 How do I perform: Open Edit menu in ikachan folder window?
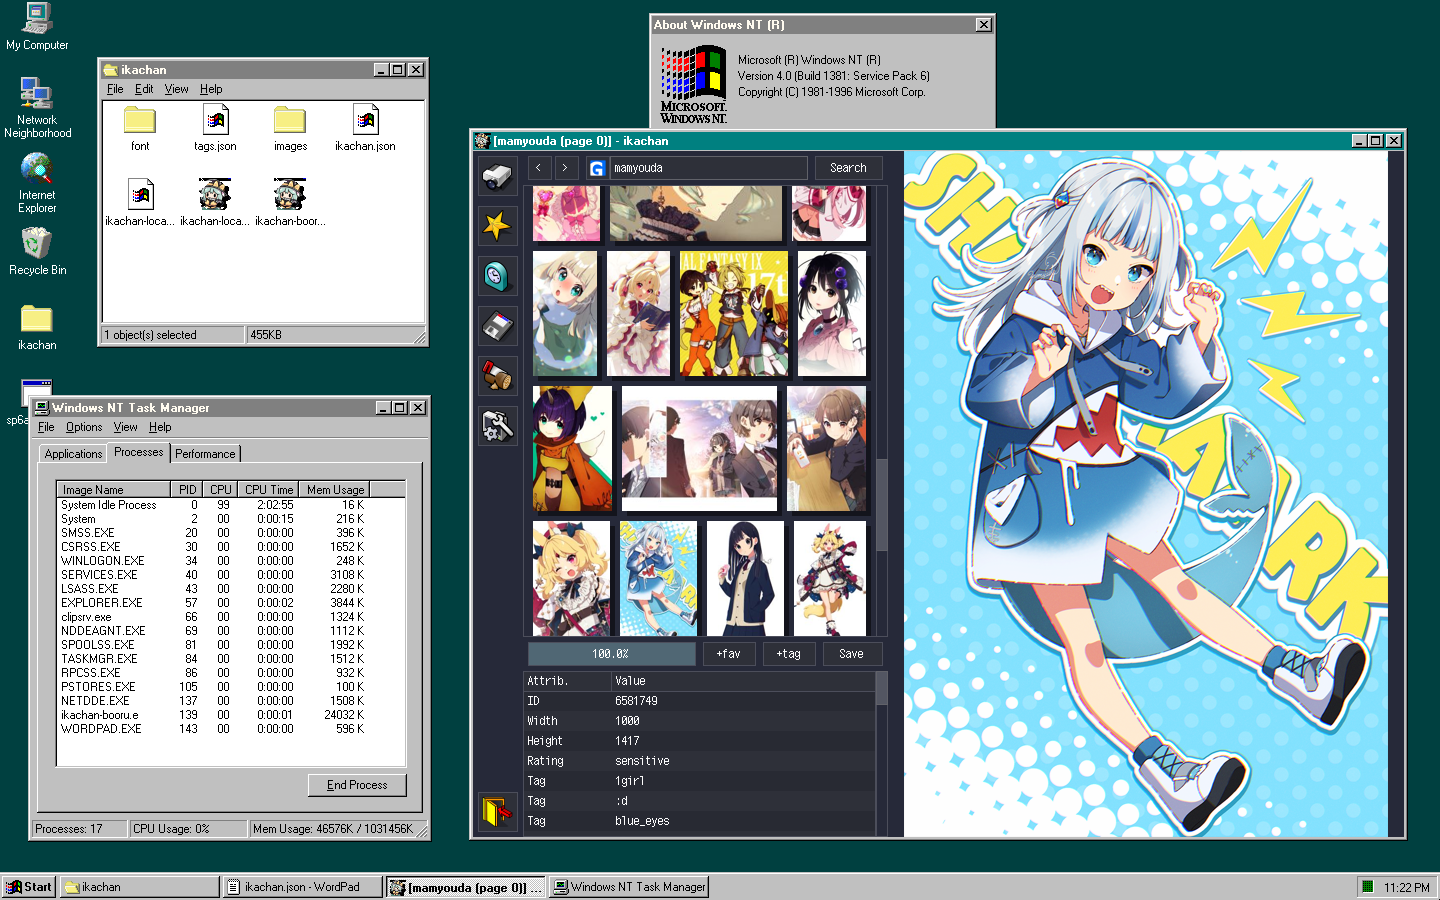click(144, 89)
